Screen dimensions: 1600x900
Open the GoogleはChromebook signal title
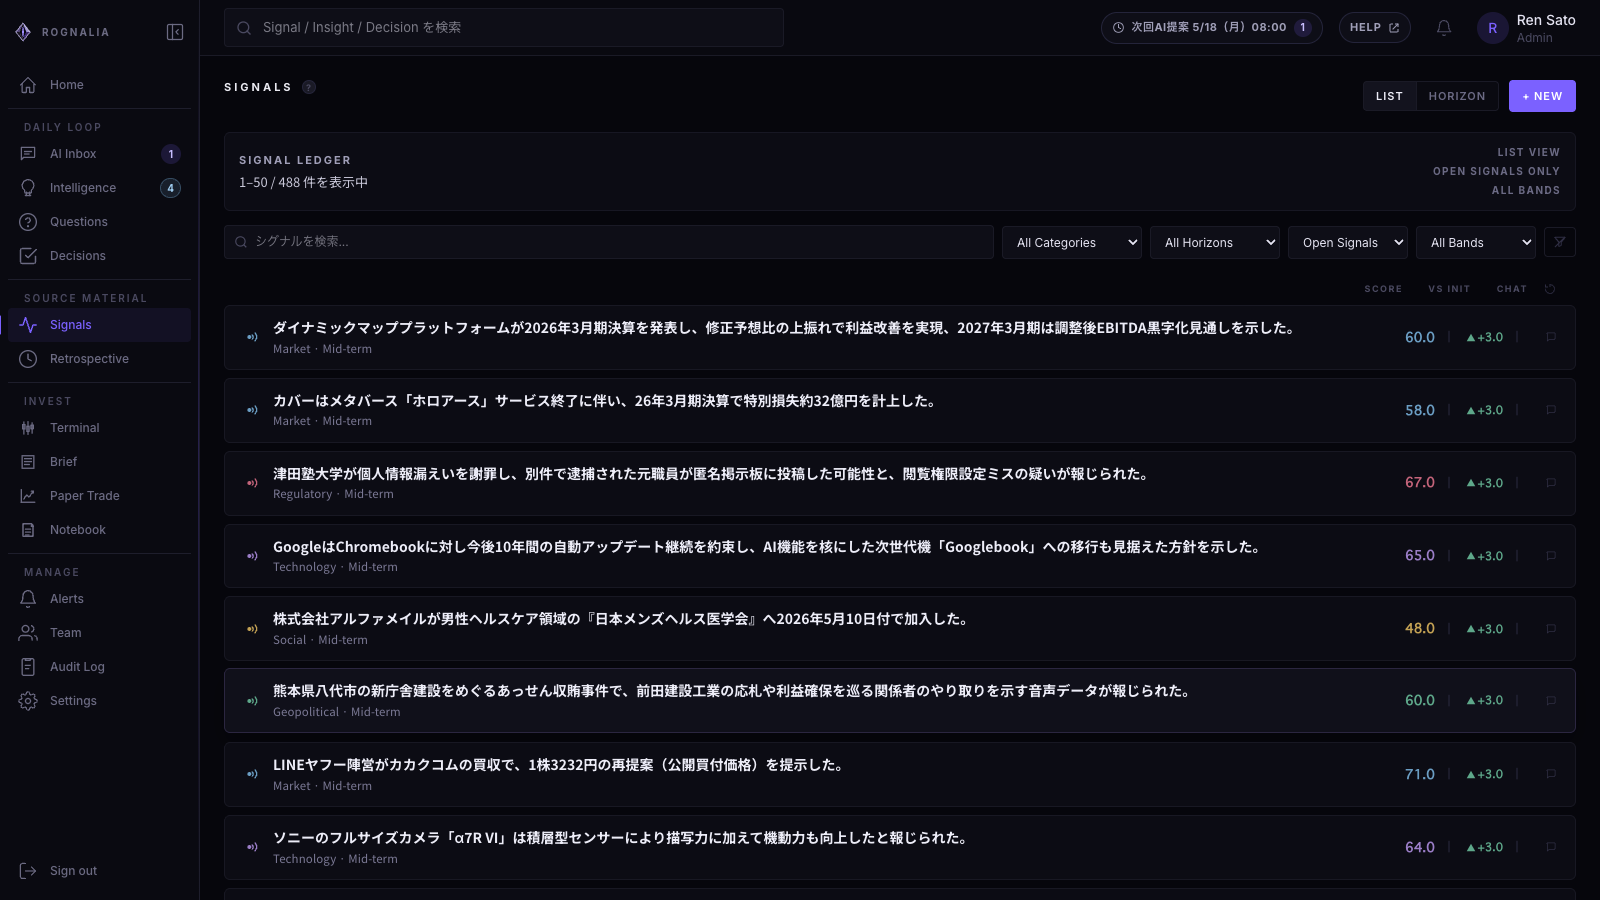768,547
